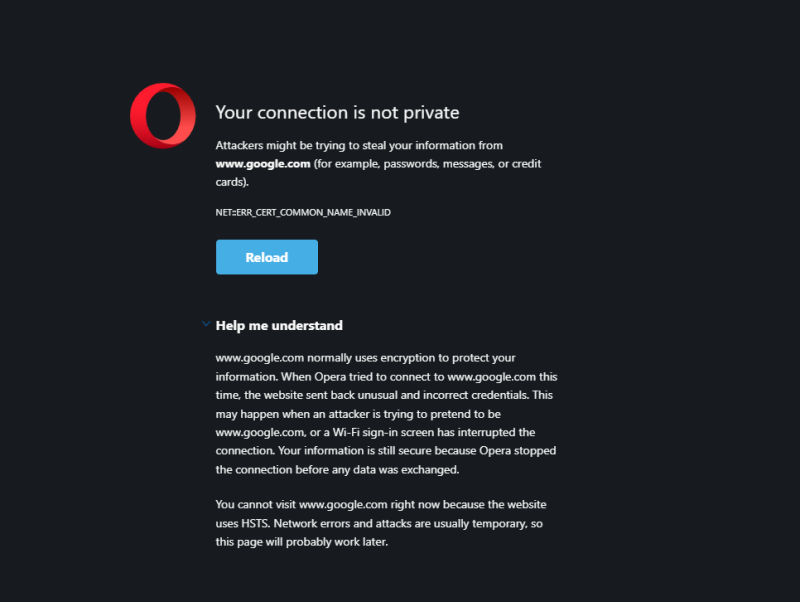
Task: Click the "Your connection is not private" heading
Action: pos(337,113)
